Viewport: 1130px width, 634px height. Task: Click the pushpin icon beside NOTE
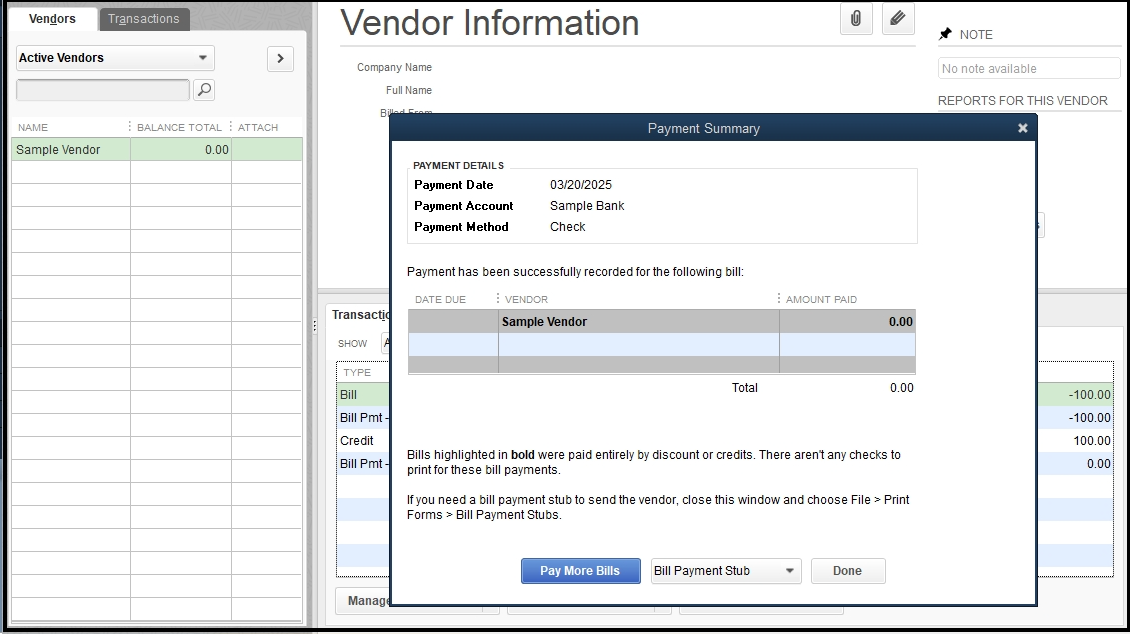[x=945, y=34]
